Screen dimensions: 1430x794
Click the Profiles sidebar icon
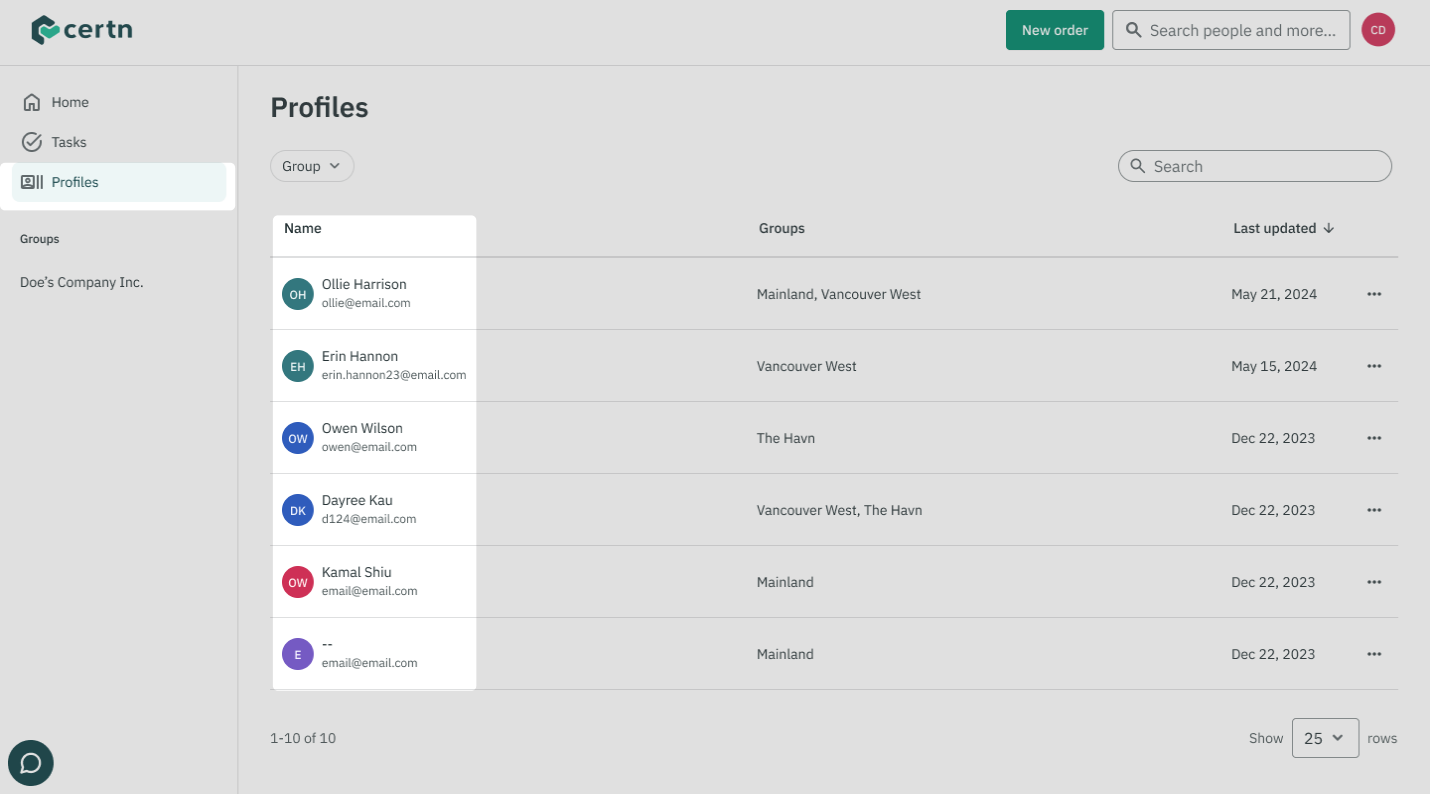31,182
